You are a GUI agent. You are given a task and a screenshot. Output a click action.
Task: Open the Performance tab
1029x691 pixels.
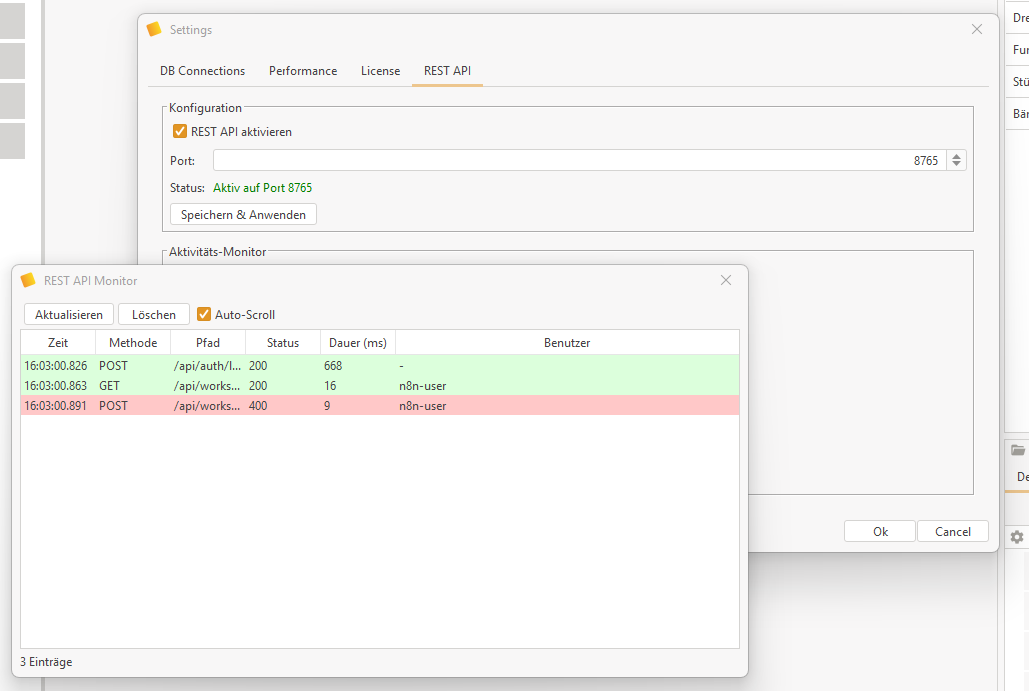point(303,71)
